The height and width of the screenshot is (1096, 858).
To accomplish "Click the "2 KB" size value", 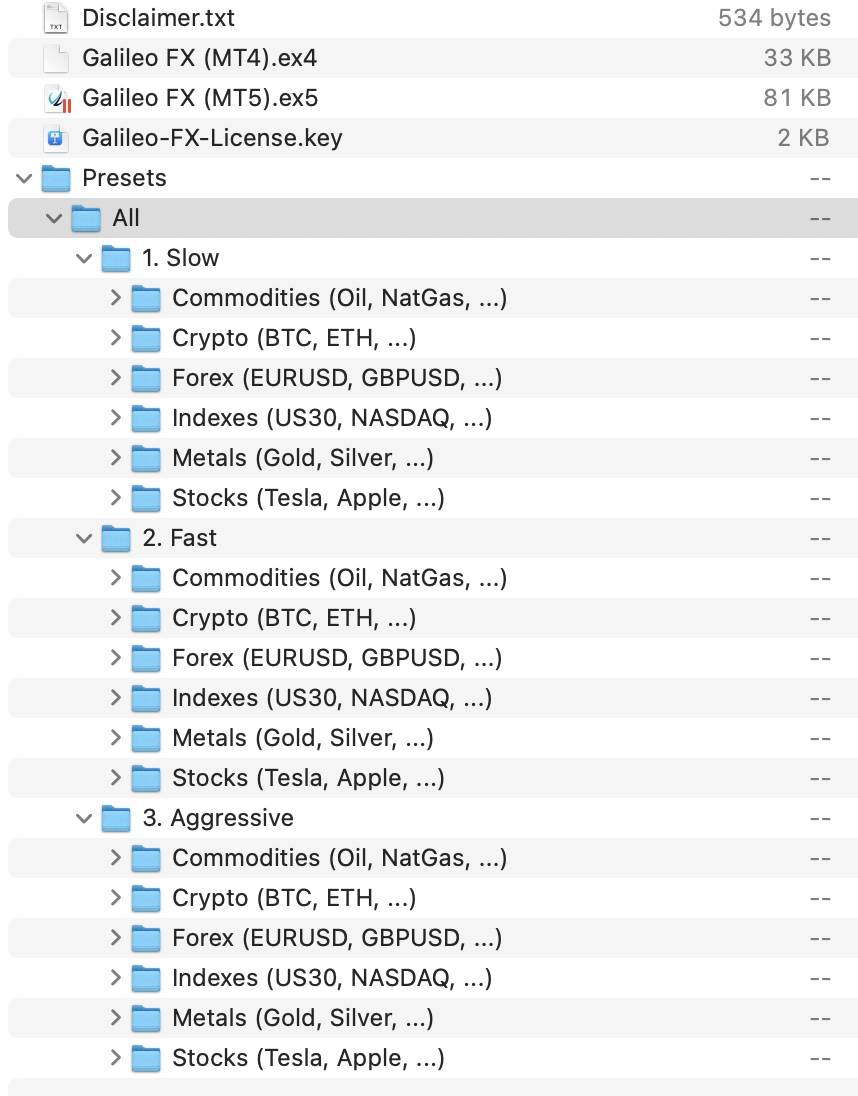I will [x=804, y=138].
